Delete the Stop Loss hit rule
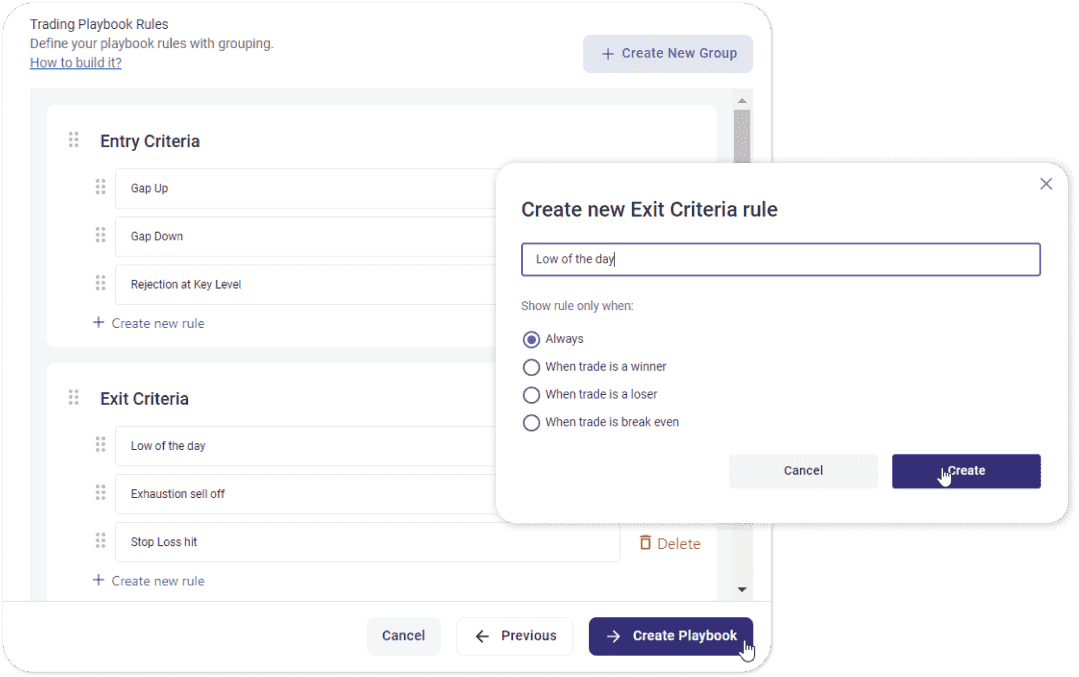 [x=670, y=543]
